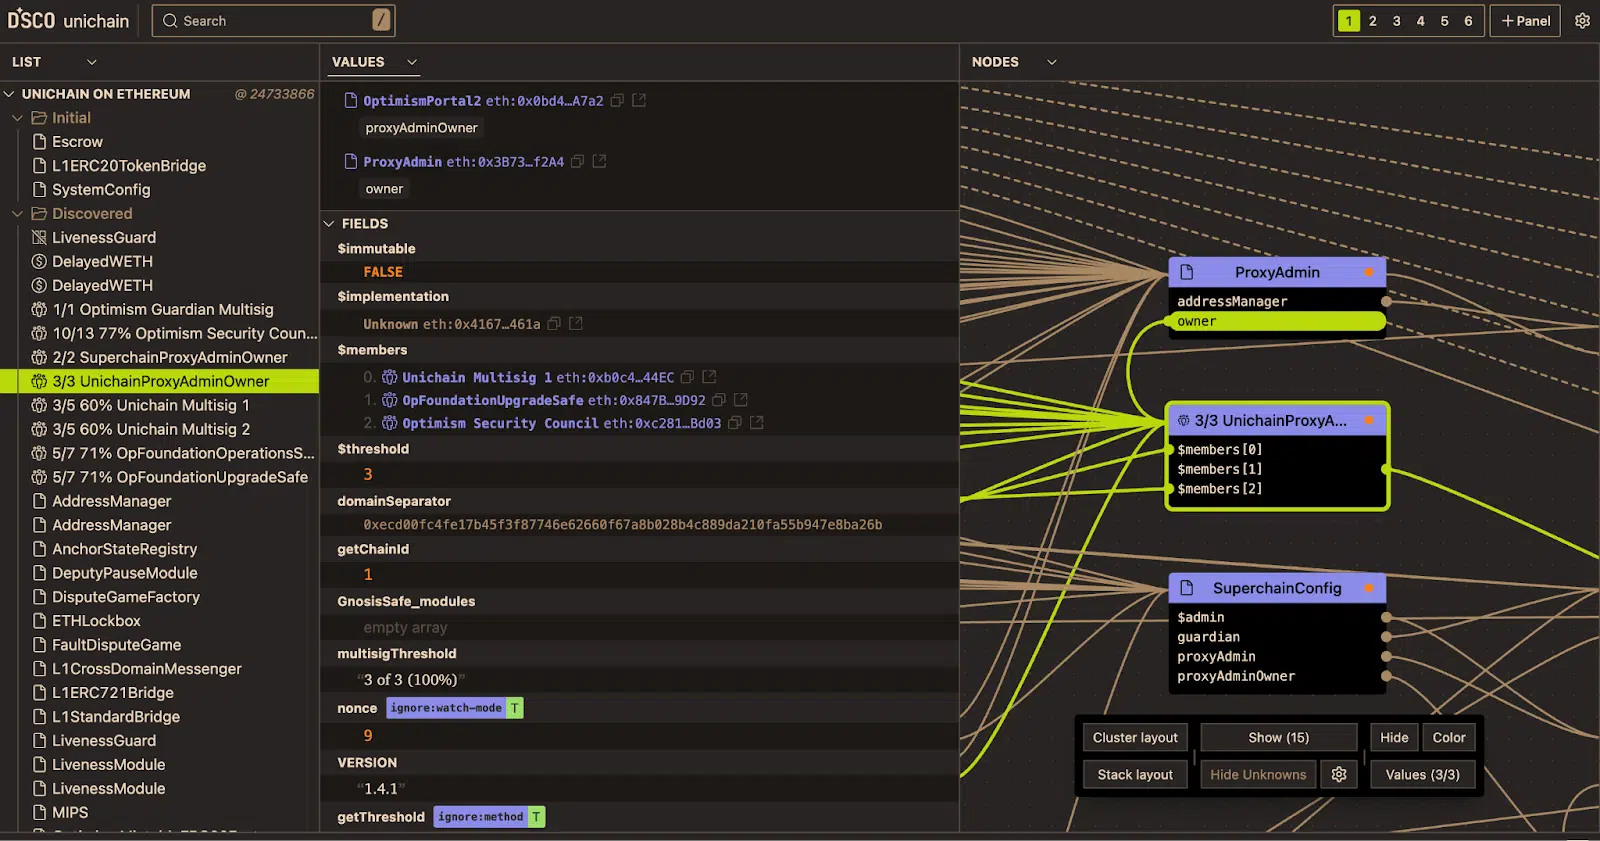Viewport: 1600px width, 841px height.
Task: Copy Optimism Security Council address
Action: pos(734,423)
